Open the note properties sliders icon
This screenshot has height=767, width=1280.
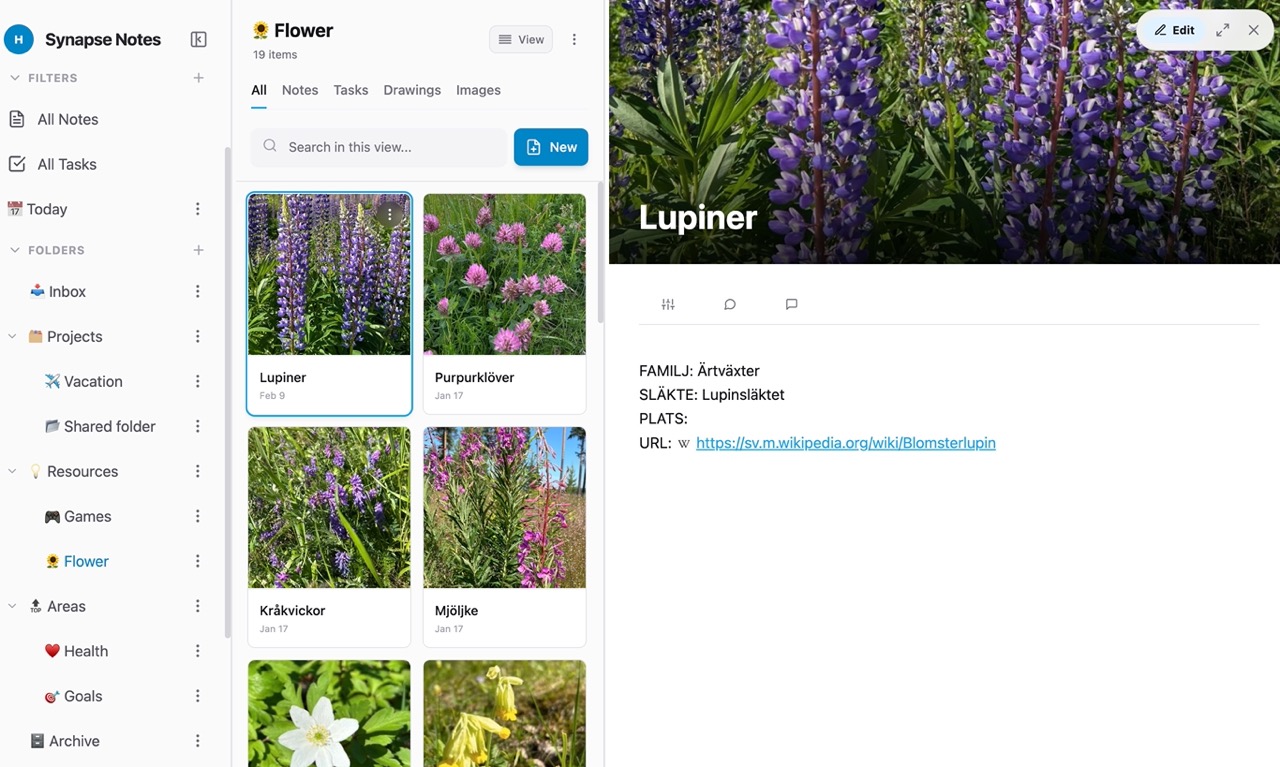click(668, 304)
